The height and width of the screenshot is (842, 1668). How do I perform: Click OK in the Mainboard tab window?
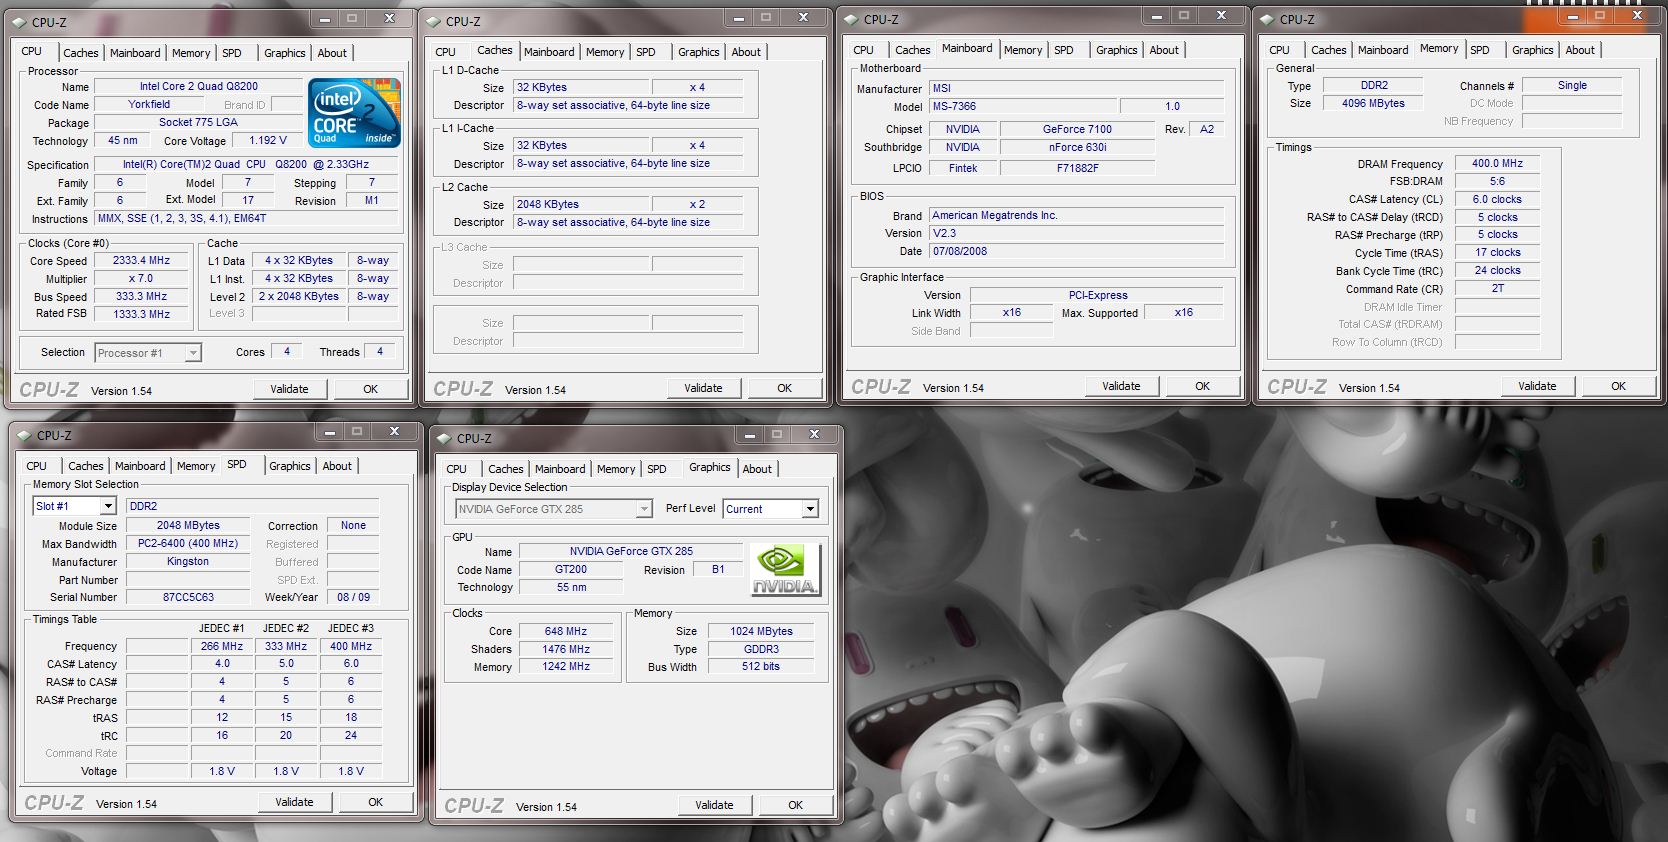[x=1202, y=386]
